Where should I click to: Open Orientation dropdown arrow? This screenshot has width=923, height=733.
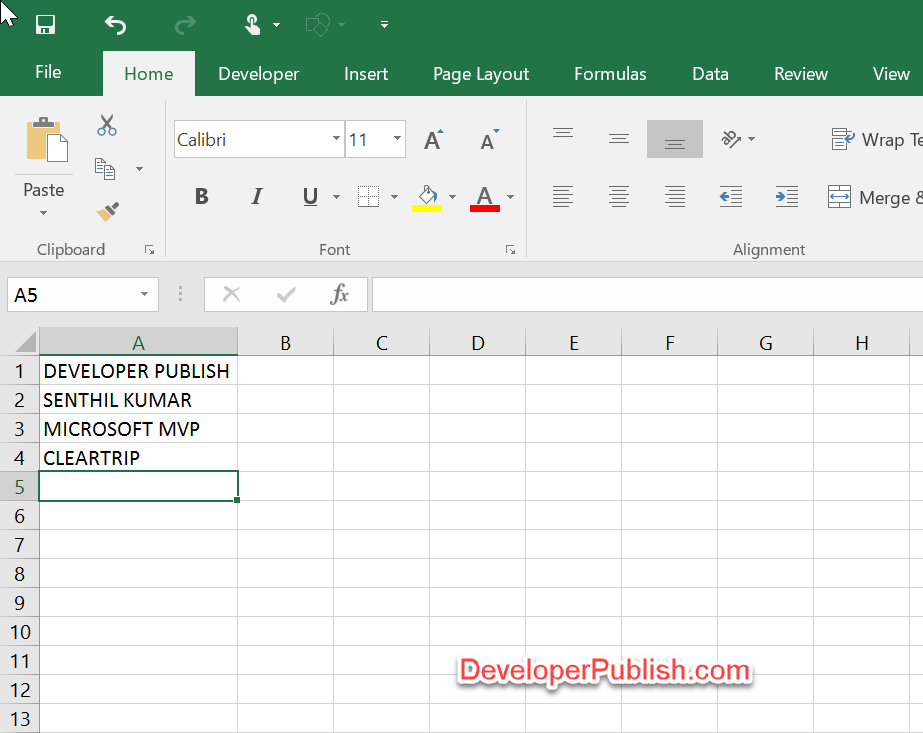point(751,139)
